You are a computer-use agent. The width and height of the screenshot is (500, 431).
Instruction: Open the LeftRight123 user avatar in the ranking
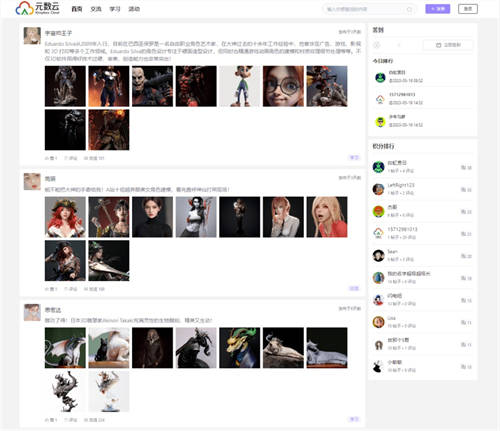point(378,189)
